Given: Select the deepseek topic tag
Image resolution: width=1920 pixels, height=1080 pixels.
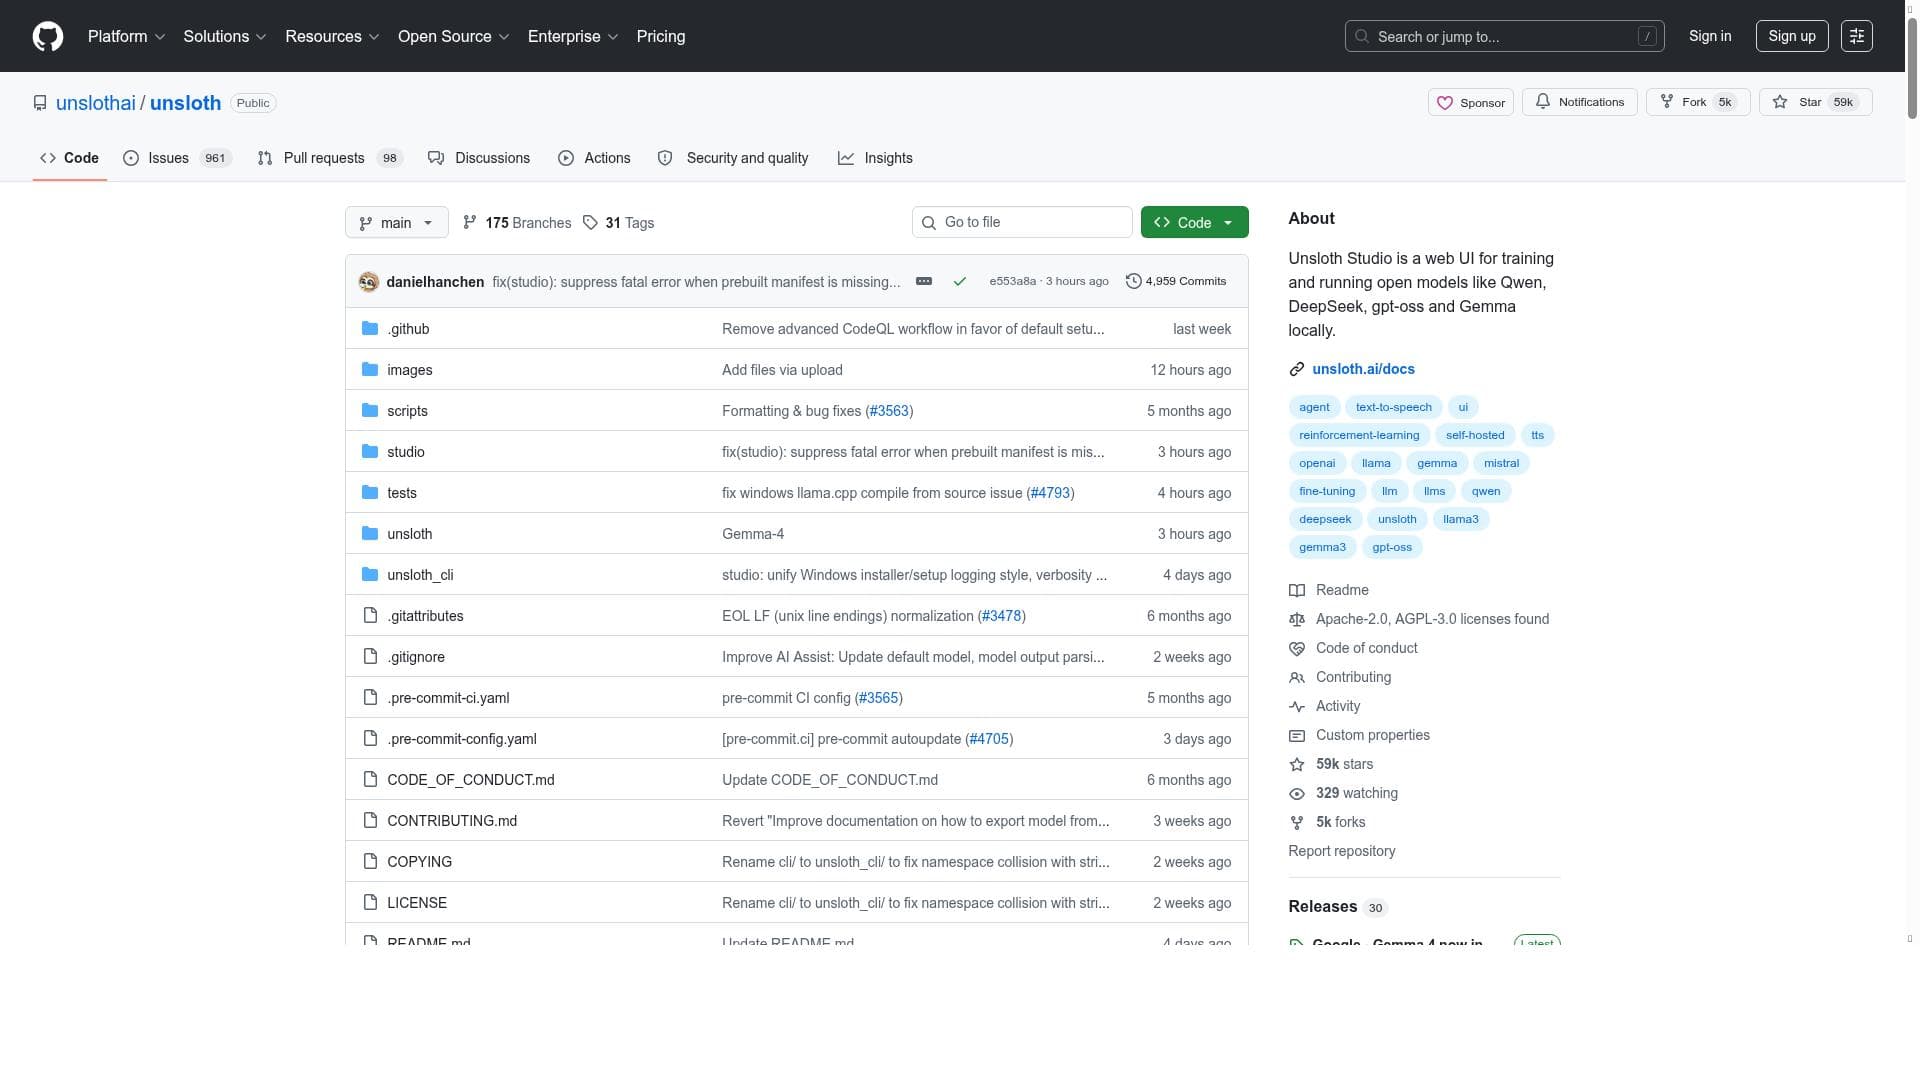Looking at the screenshot, I should [1325, 519].
